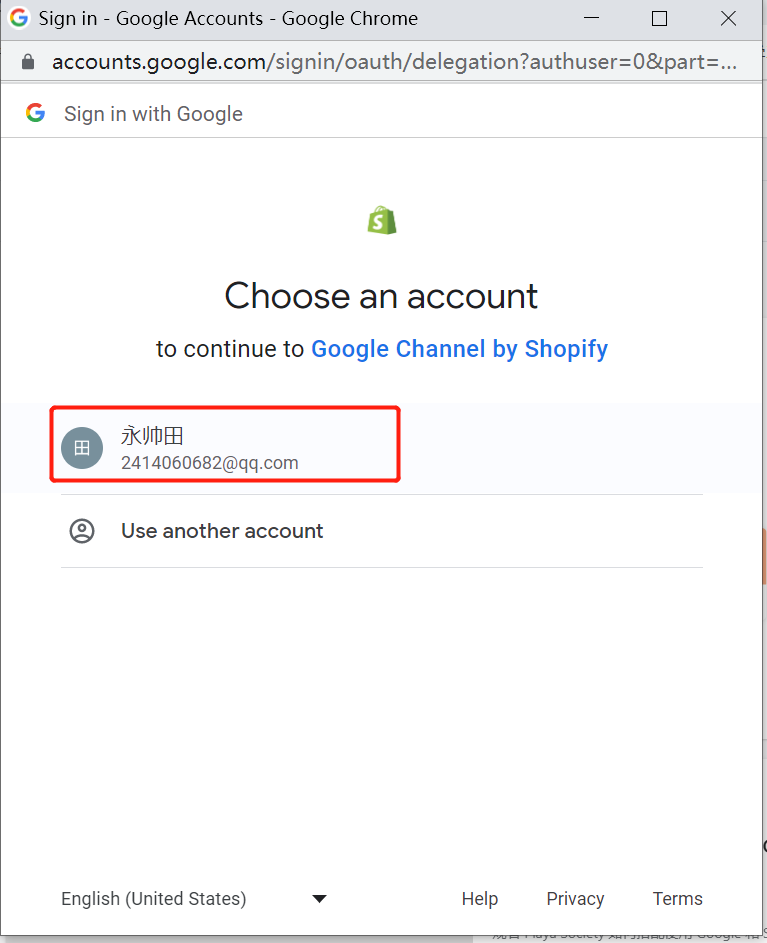Click the Google G logo beside Sign in with Google
767x943 pixels.
36,113
